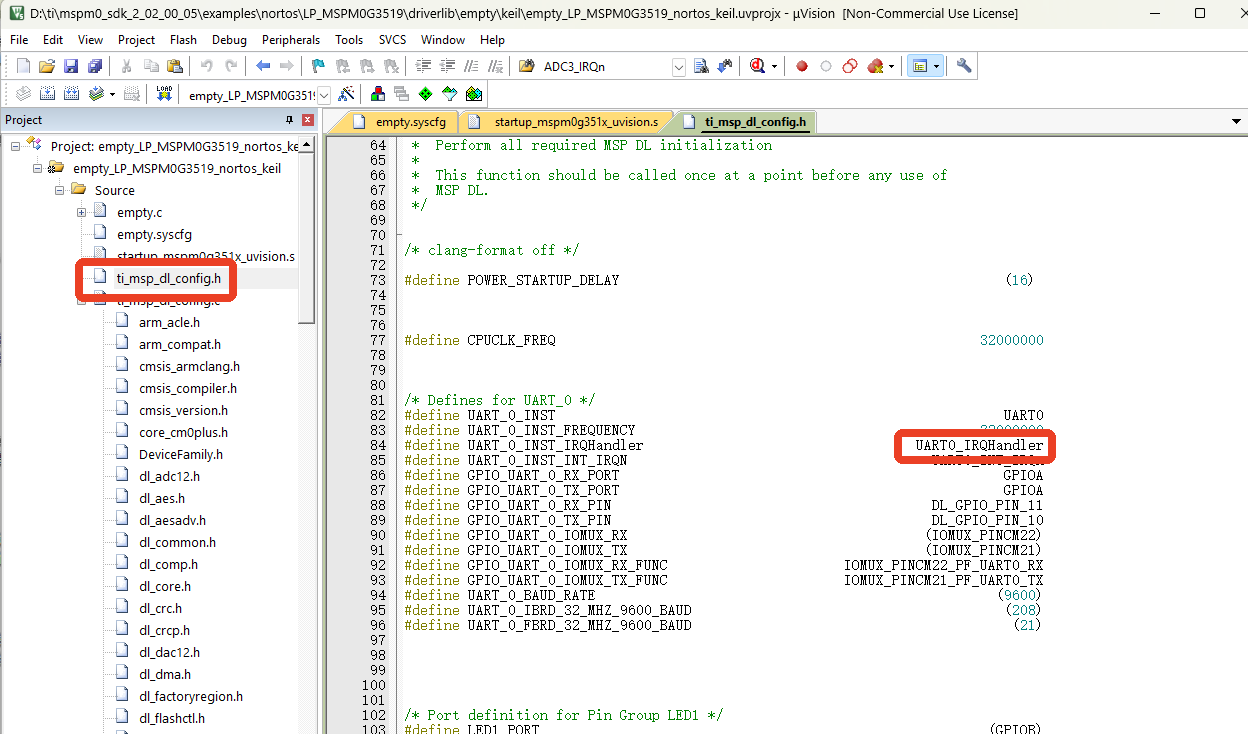Open Options for Target magic wand icon
Screen dimensions: 1248x734
click(x=347, y=94)
